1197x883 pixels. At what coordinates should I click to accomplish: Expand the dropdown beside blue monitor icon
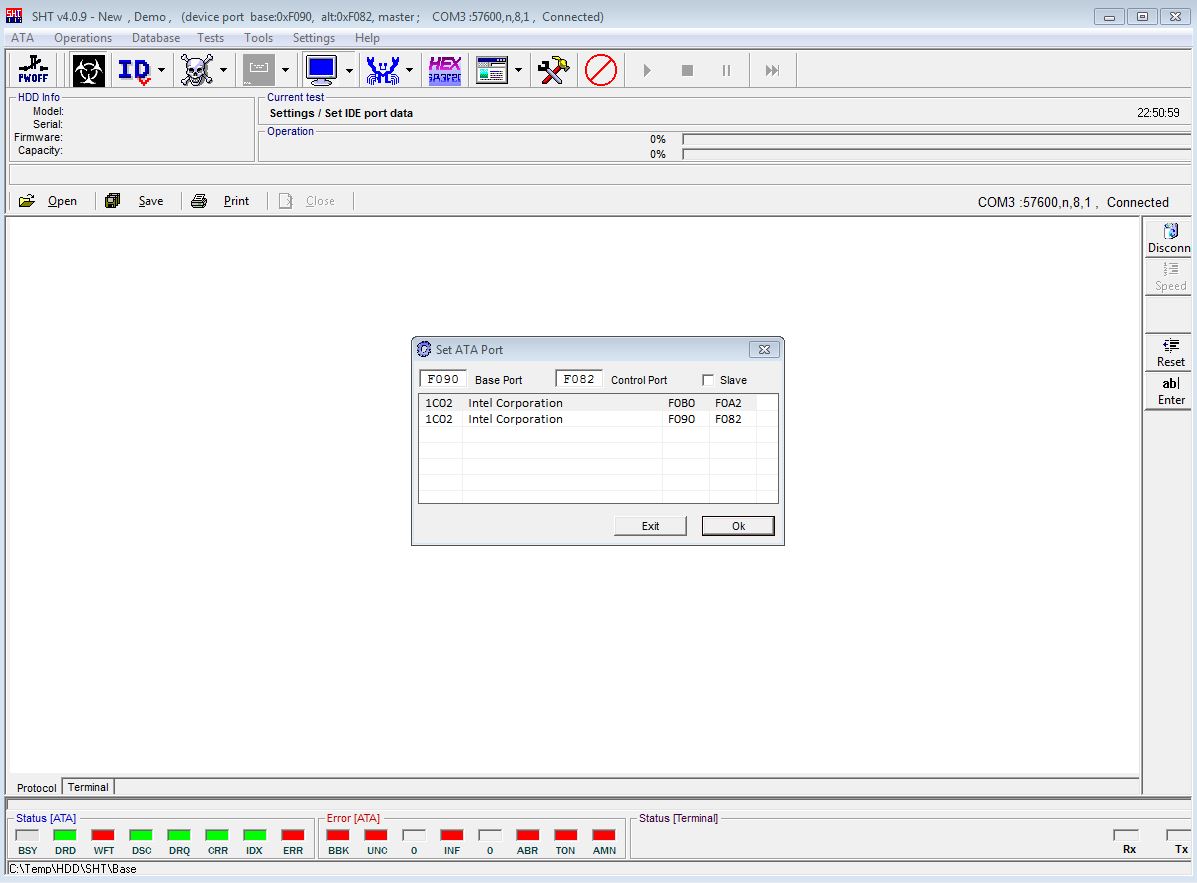(349, 70)
